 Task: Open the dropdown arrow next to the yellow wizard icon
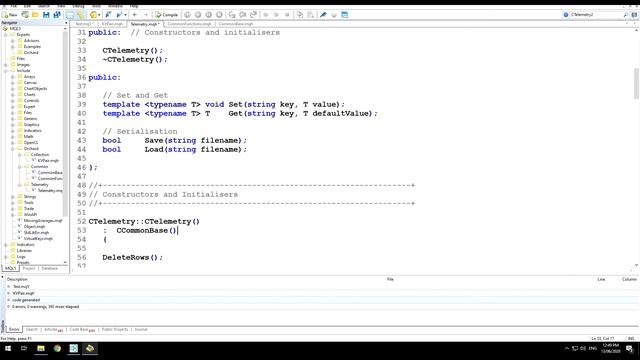pyautogui.click(x=99, y=15)
